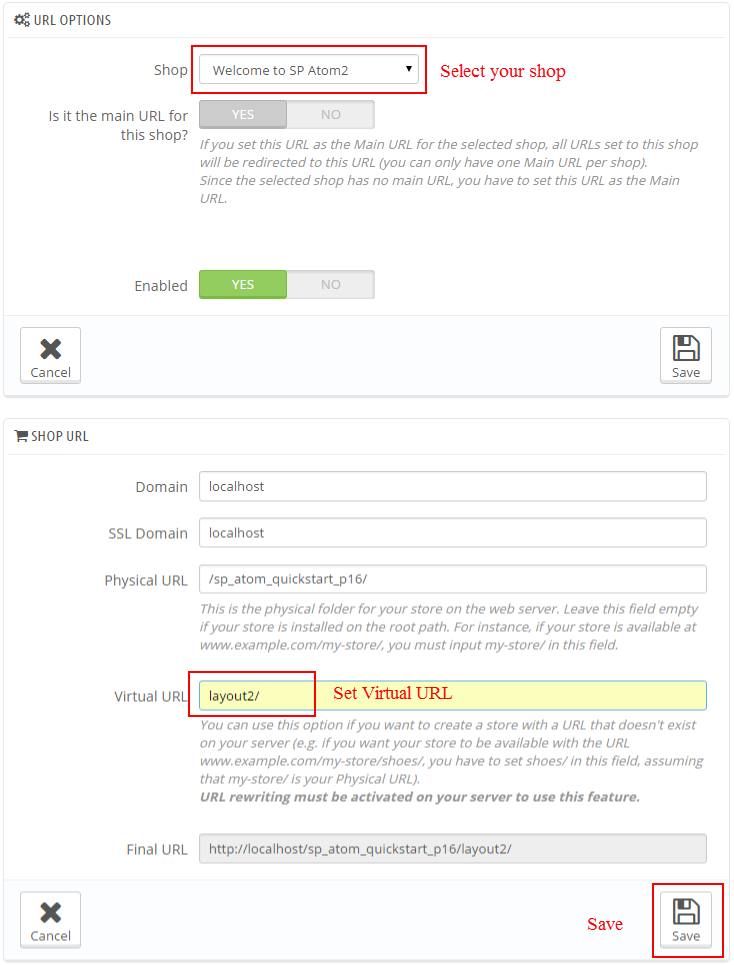Switch Enabled toggle to NO
The height and width of the screenshot is (965, 734).
tap(330, 284)
